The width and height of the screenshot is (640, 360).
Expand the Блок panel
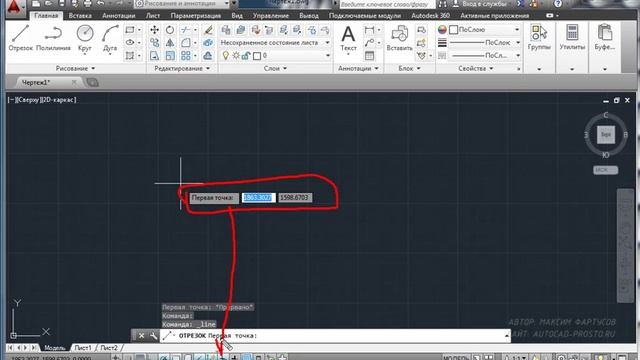click(409, 68)
